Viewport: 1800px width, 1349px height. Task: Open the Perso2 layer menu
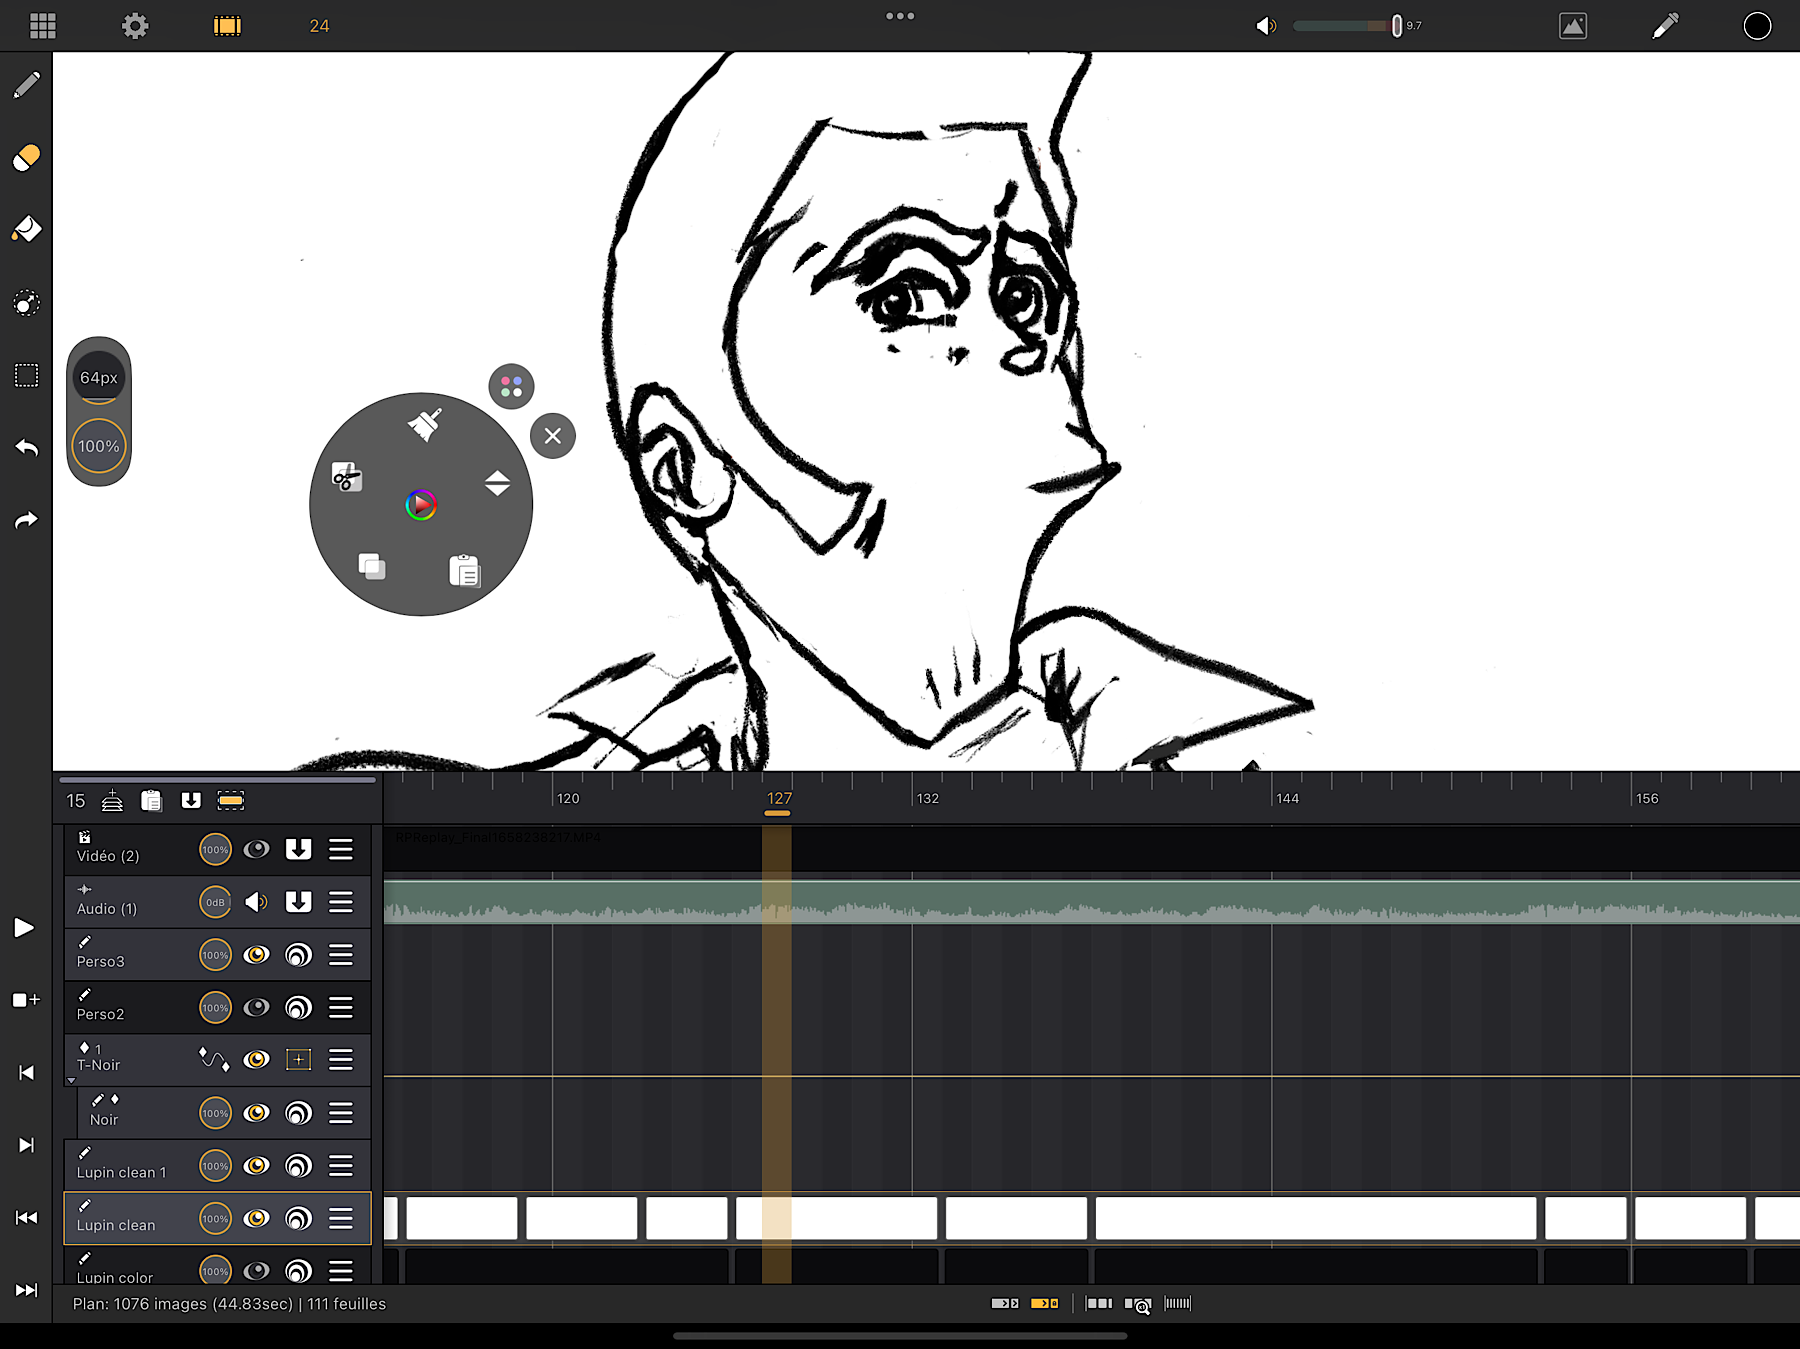[341, 1007]
